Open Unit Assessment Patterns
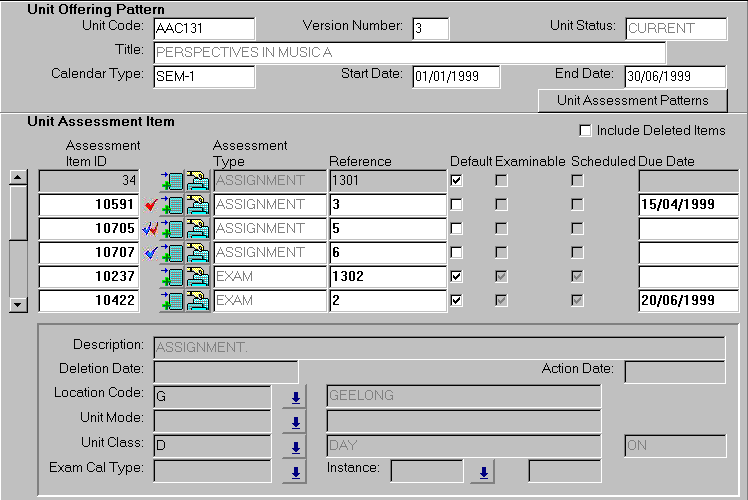Image resolution: width=748 pixels, height=500 pixels. pyautogui.click(x=632, y=101)
